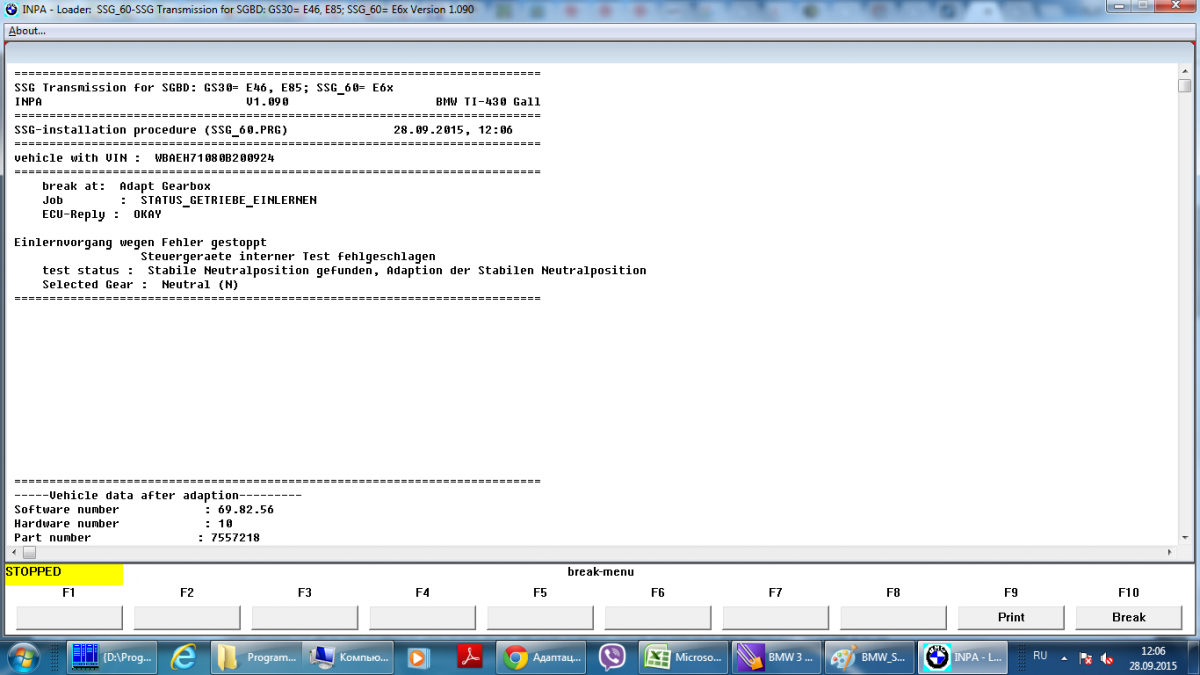Click 'Steuergeraete interner Test fehlgeschlagen' line
The width and height of the screenshot is (1200, 675).
[288, 256]
